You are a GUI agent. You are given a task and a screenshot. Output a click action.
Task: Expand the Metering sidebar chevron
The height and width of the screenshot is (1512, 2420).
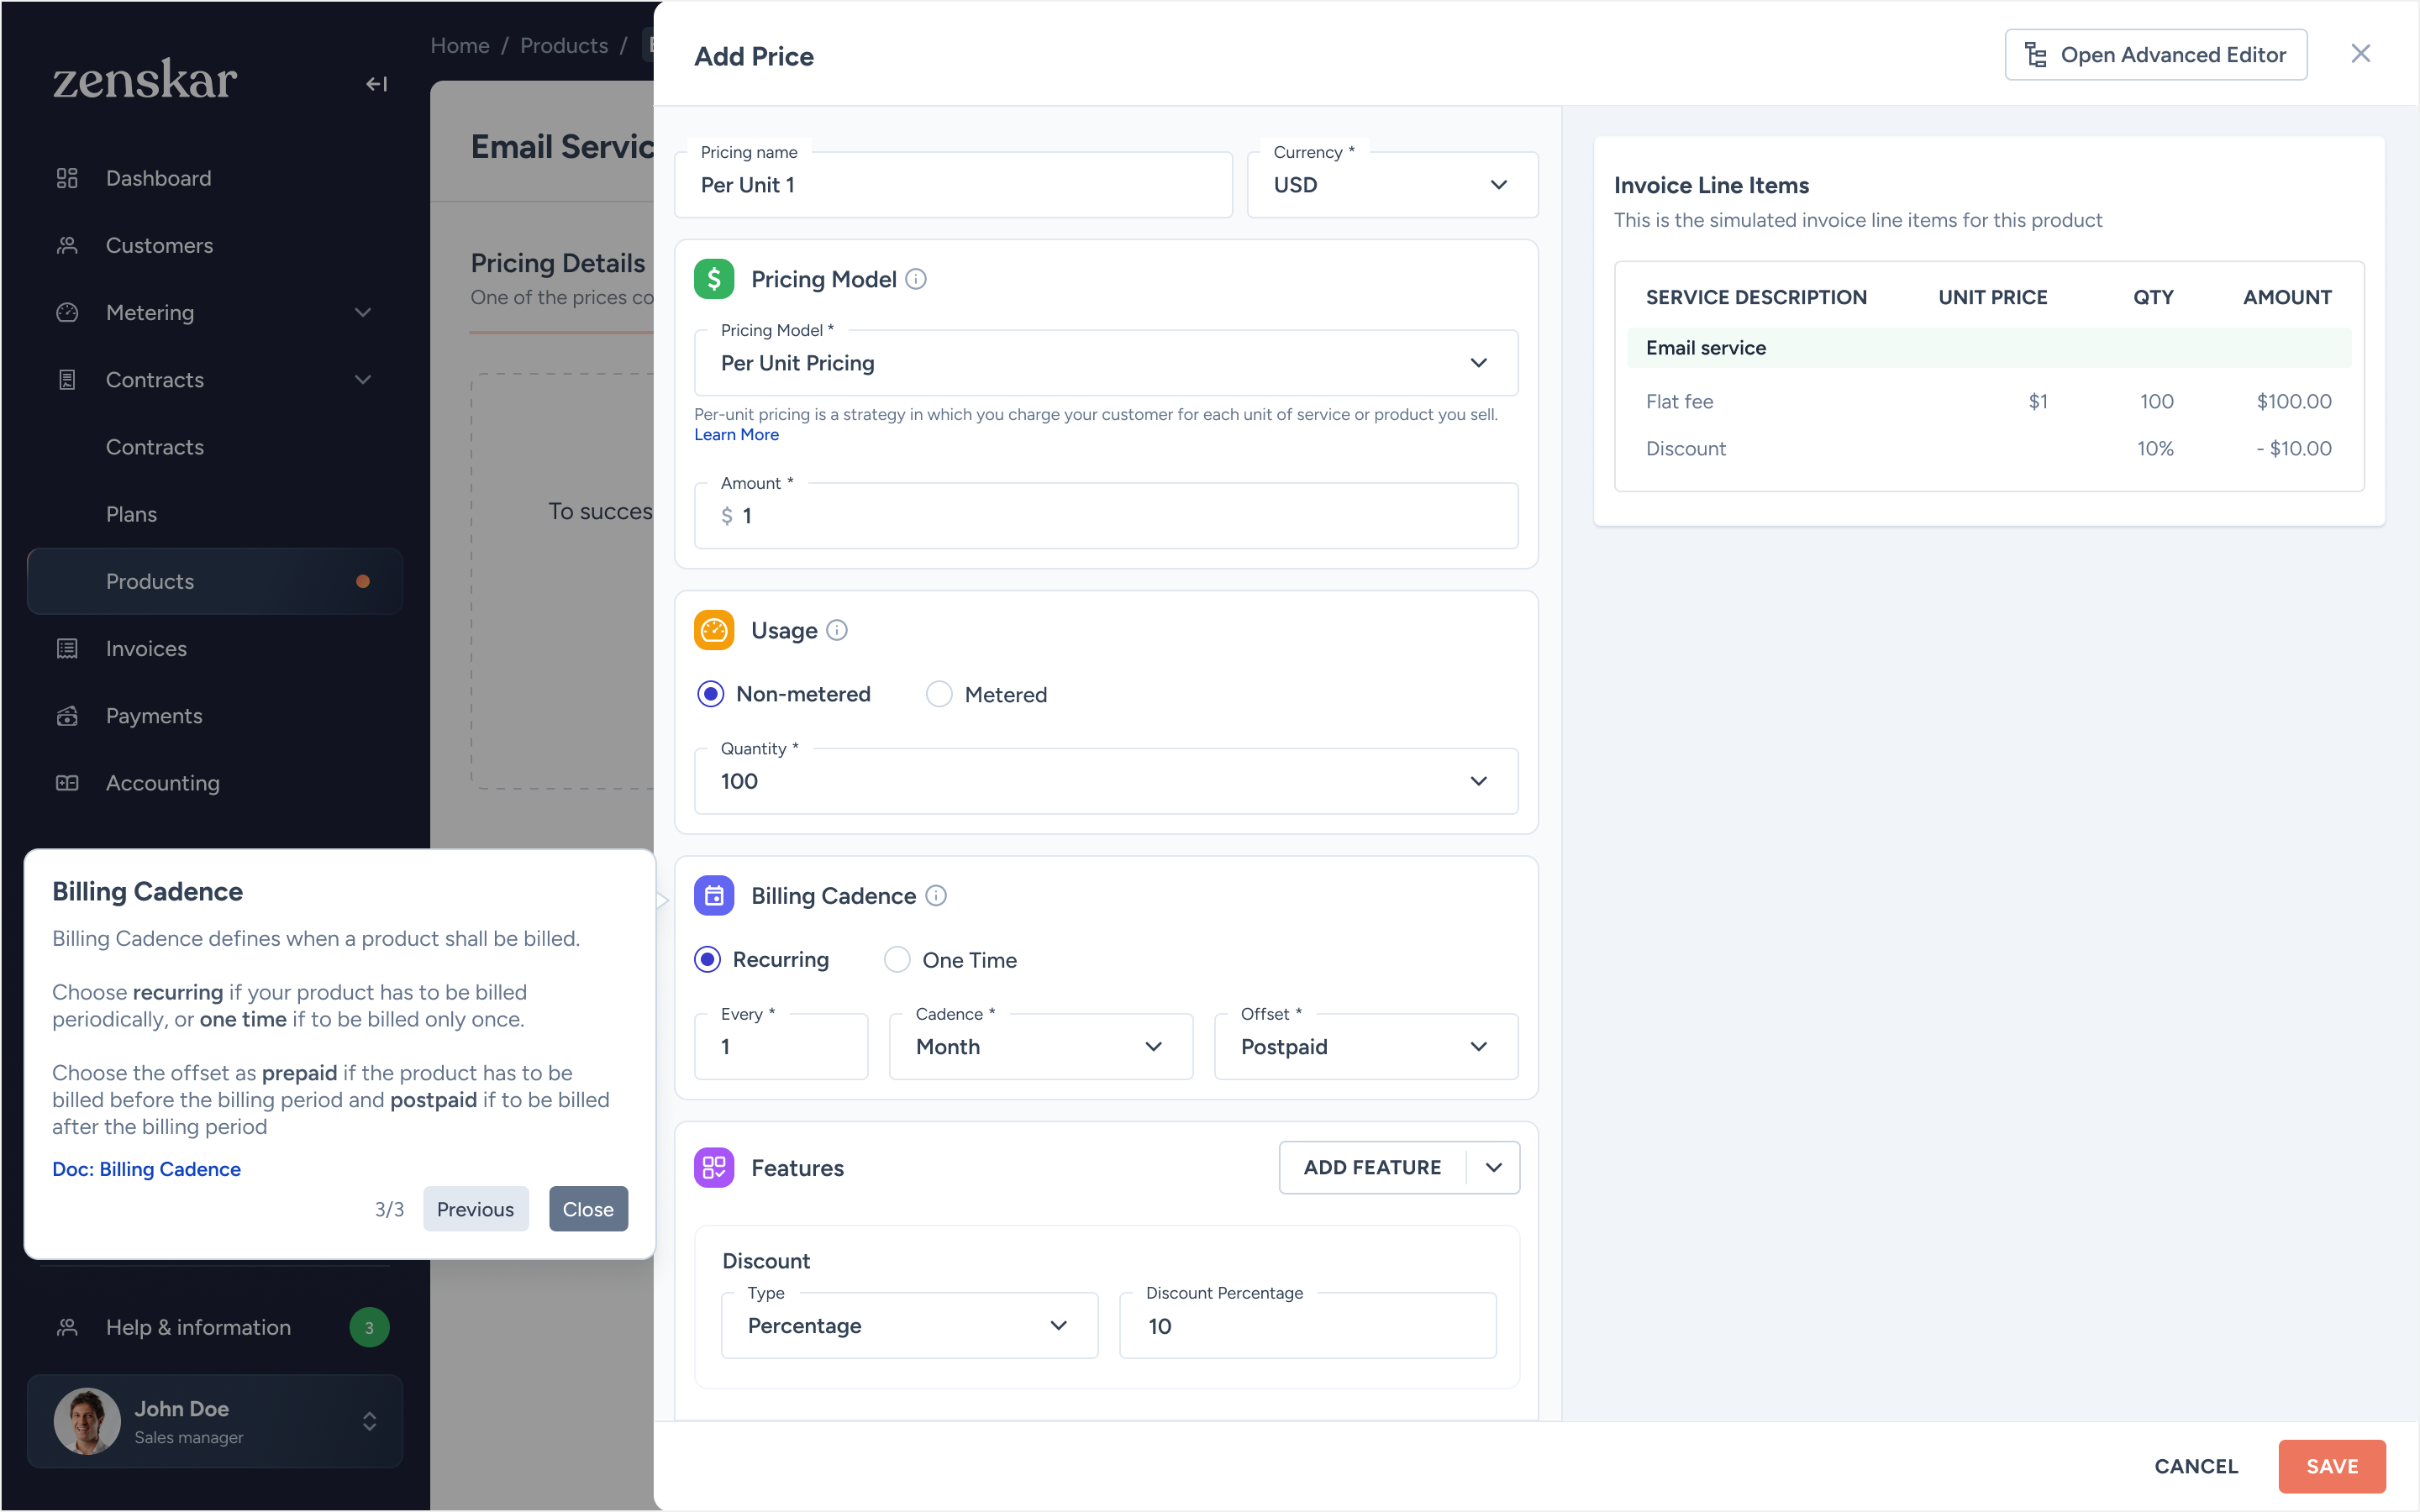(x=363, y=312)
